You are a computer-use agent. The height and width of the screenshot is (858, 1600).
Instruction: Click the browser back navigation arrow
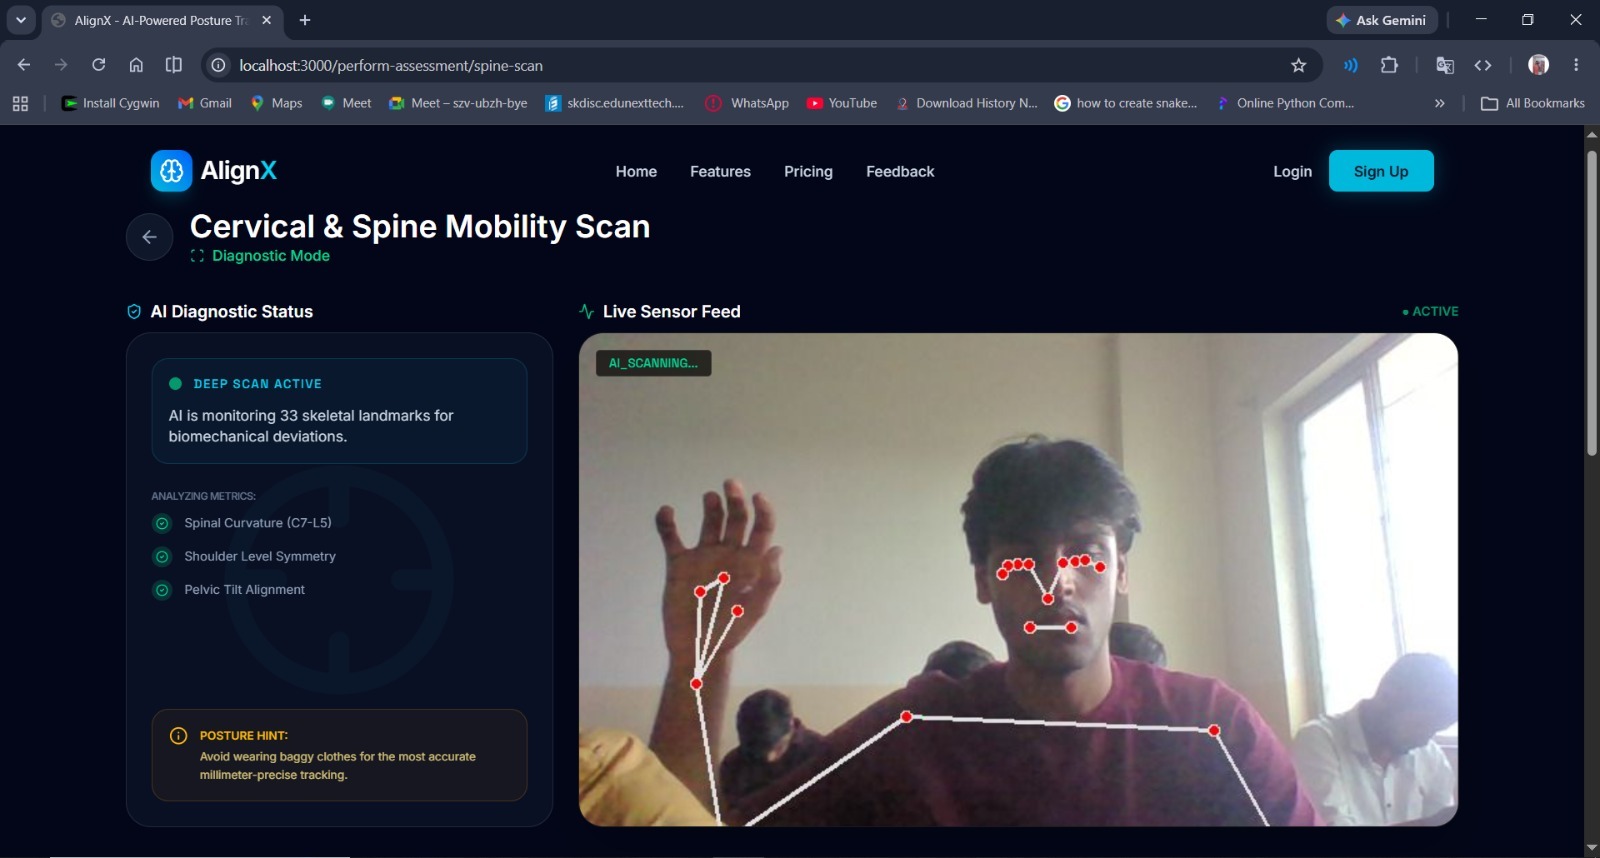point(24,65)
